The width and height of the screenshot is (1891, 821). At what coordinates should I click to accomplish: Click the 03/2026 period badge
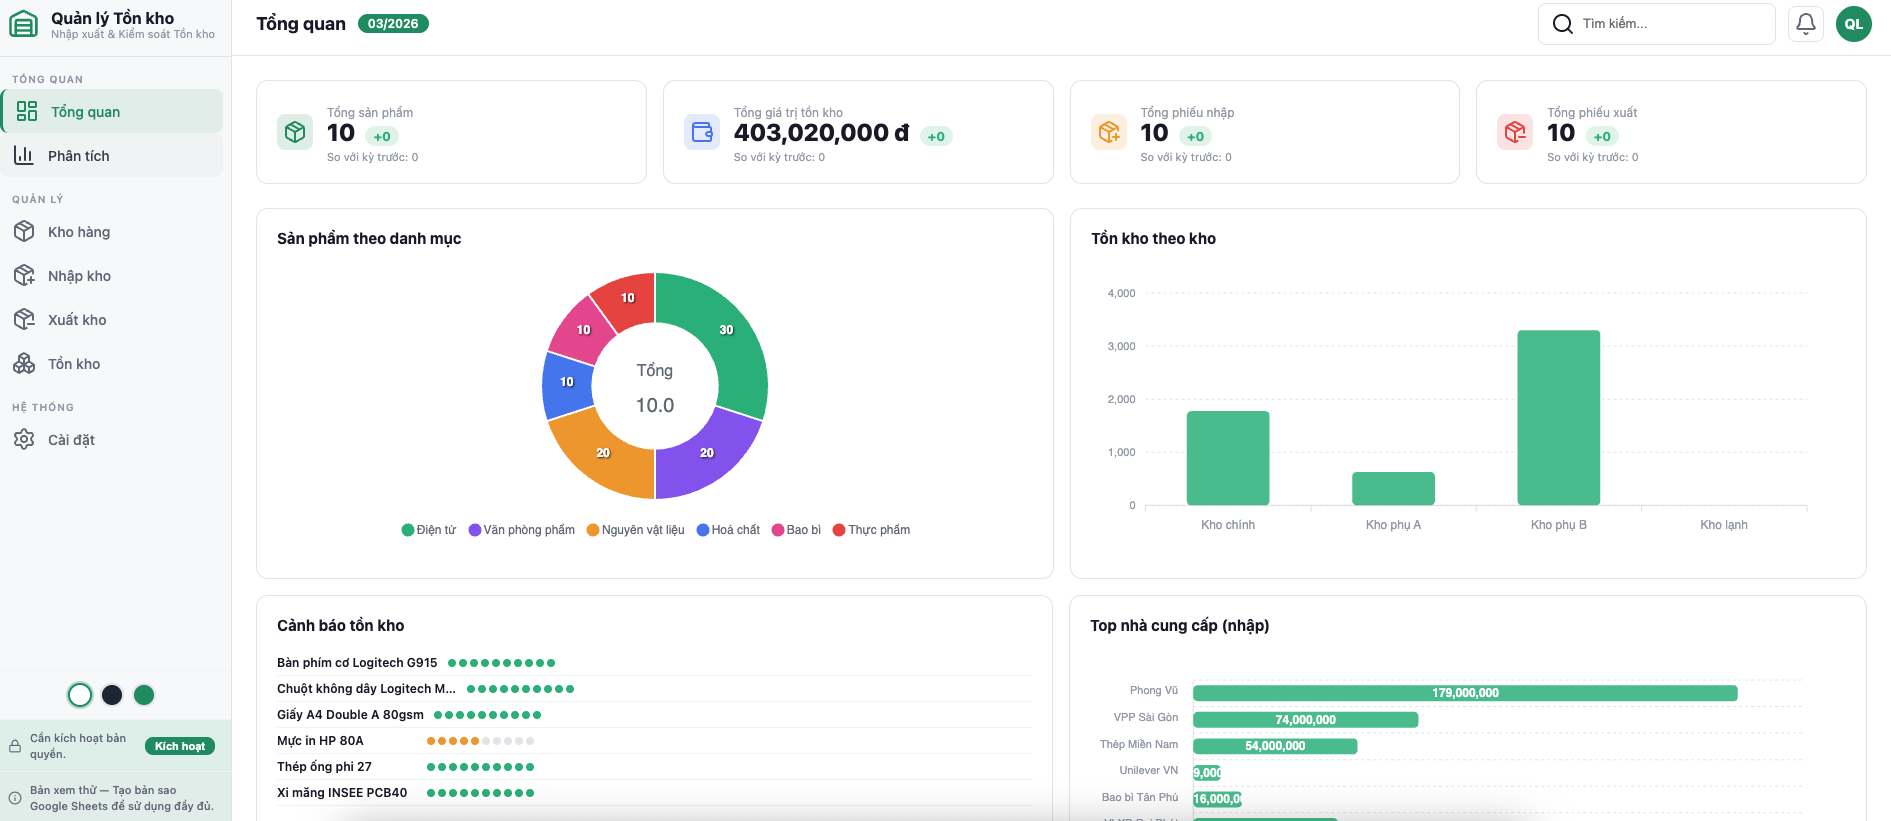pyautogui.click(x=393, y=24)
